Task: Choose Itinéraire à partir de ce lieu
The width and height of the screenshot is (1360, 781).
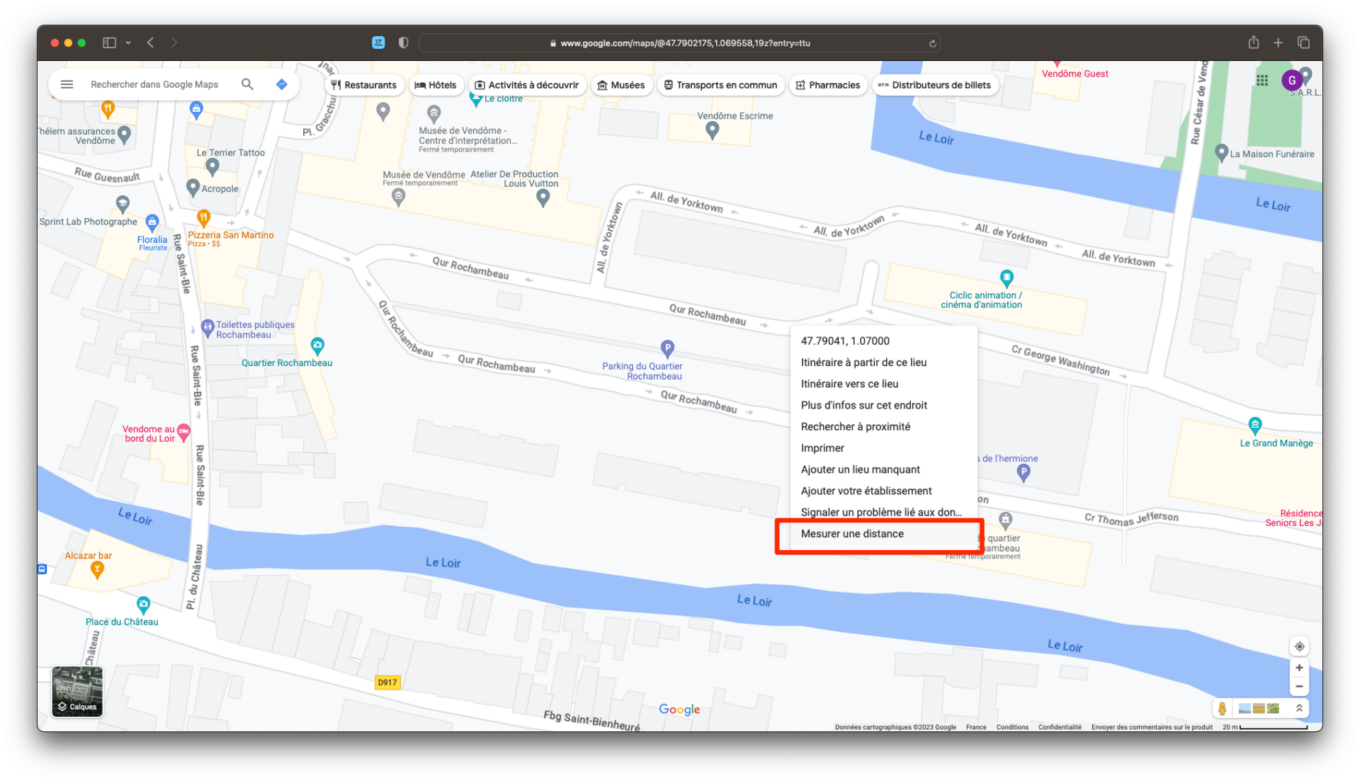Action: (x=863, y=362)
